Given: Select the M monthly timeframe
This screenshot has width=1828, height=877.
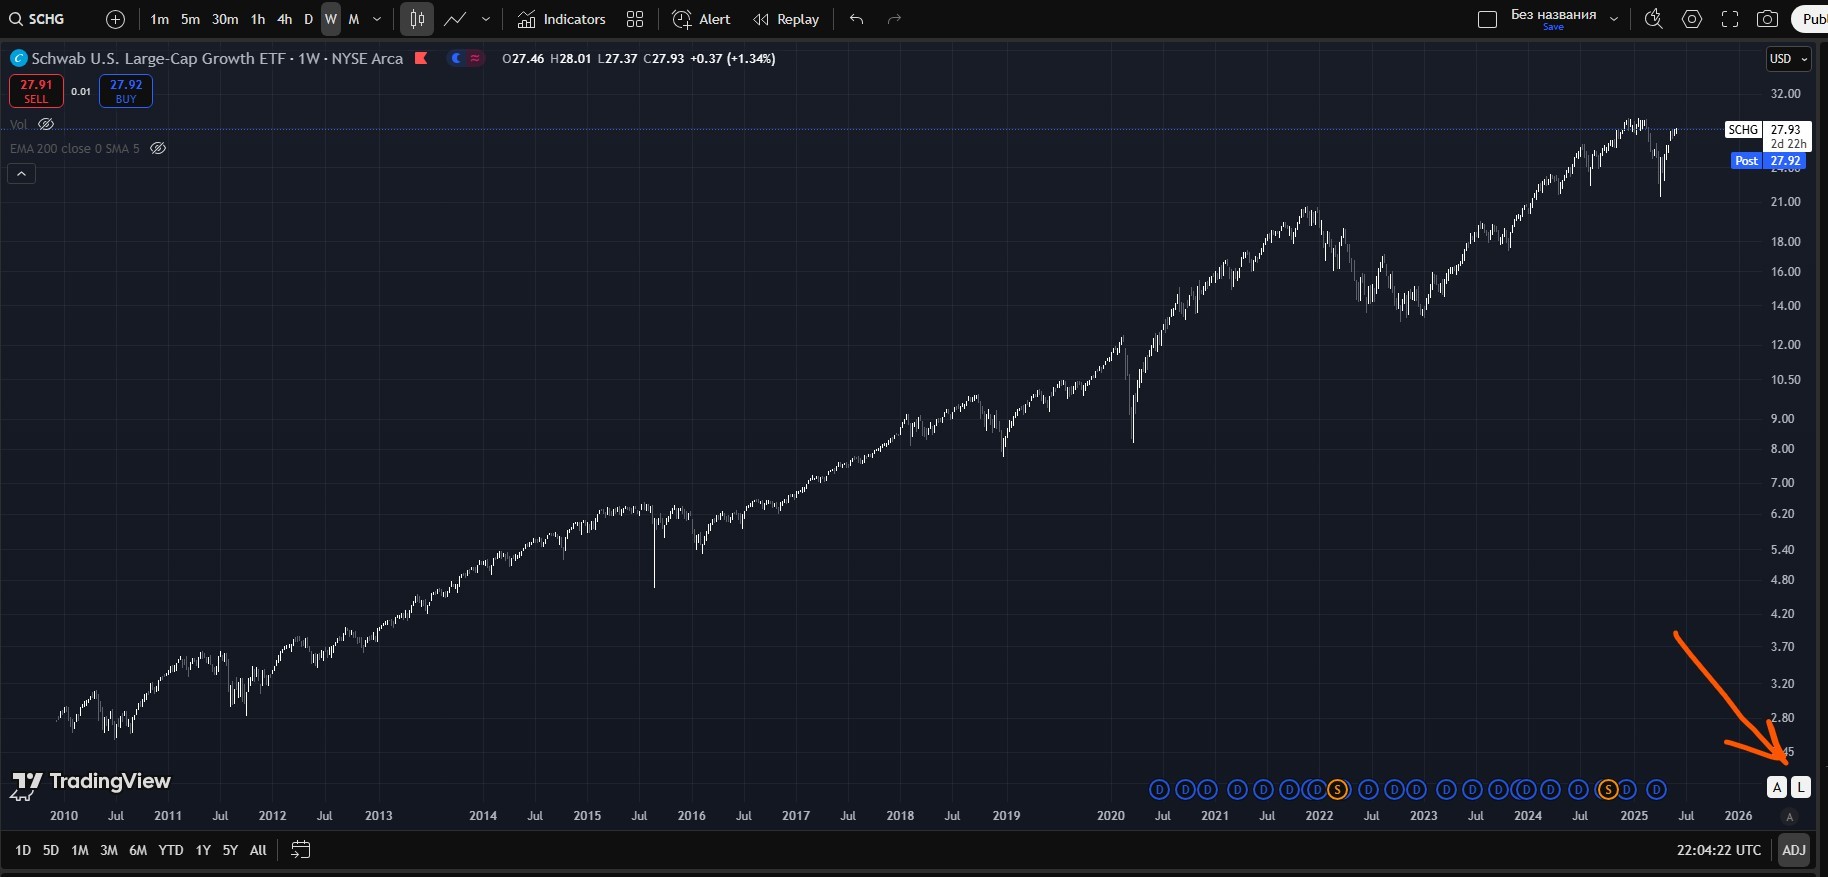Looking at the screenshot, I should coord(353,19).
